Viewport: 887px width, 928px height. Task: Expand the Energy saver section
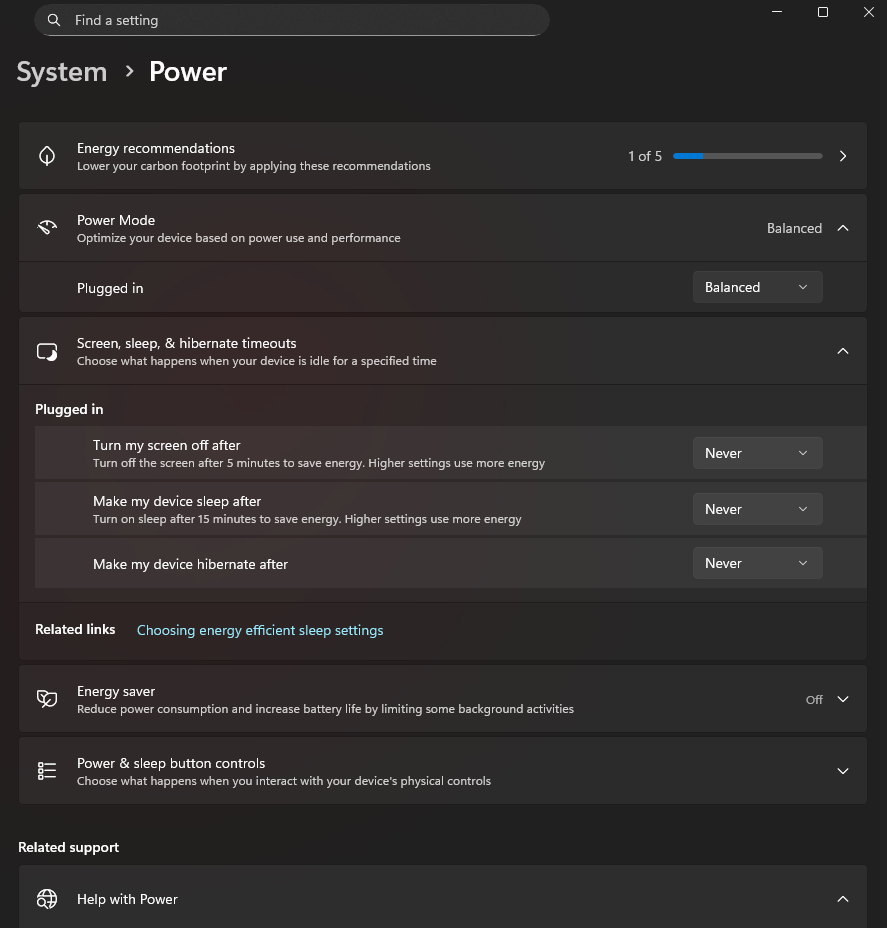843,699
